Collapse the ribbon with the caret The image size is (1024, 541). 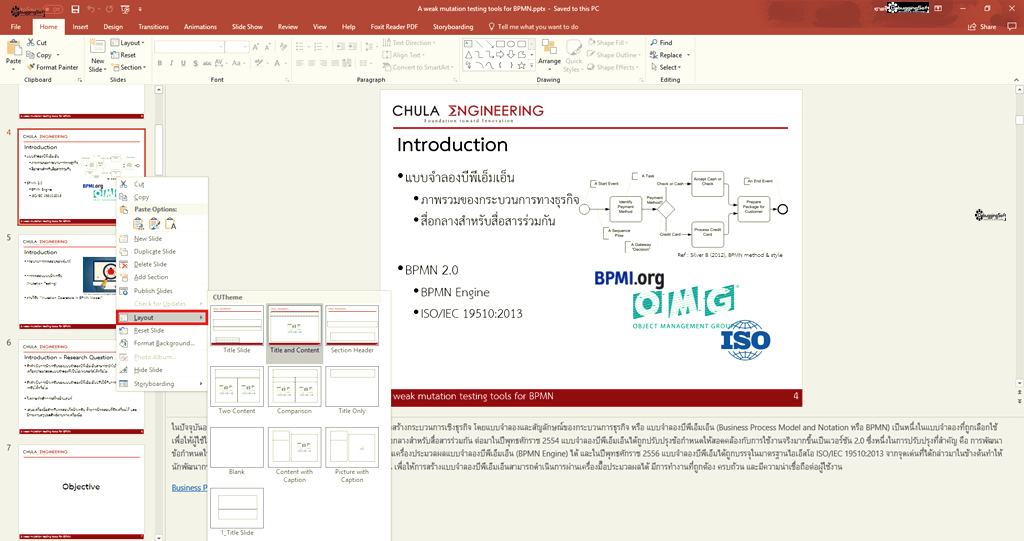click(x=1016, y=80)
